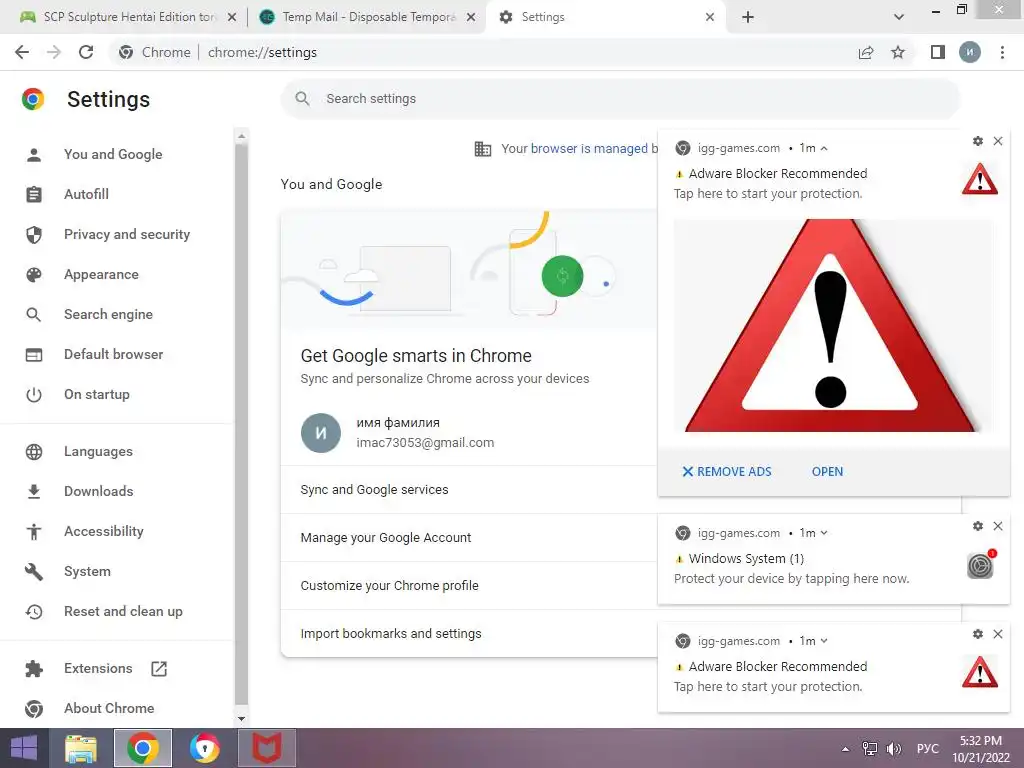The width and height of the screenshot is (1024, 768).
Task: Expand the Windows System notification chevron
Action: pyautogui.click(x=824, y=533)
